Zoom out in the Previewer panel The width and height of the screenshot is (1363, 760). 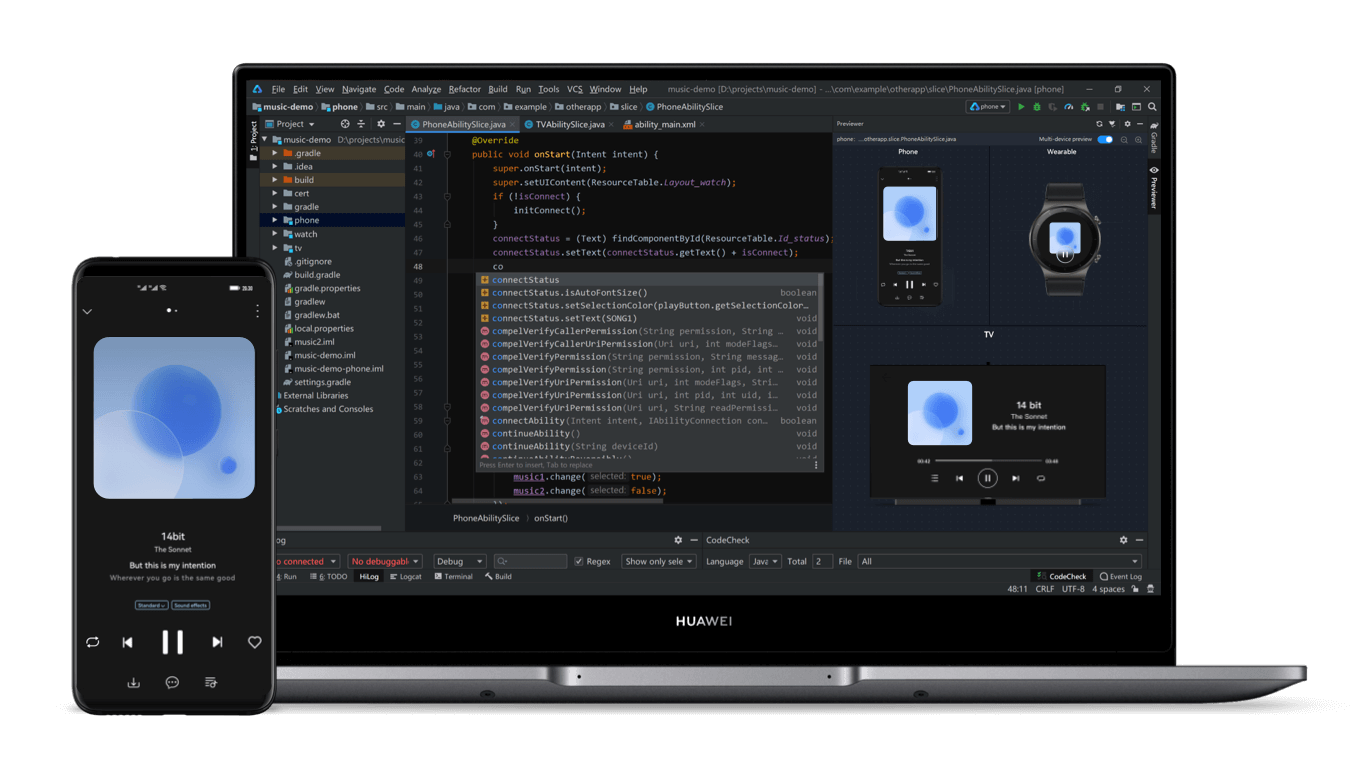(x=1124, y=140)
